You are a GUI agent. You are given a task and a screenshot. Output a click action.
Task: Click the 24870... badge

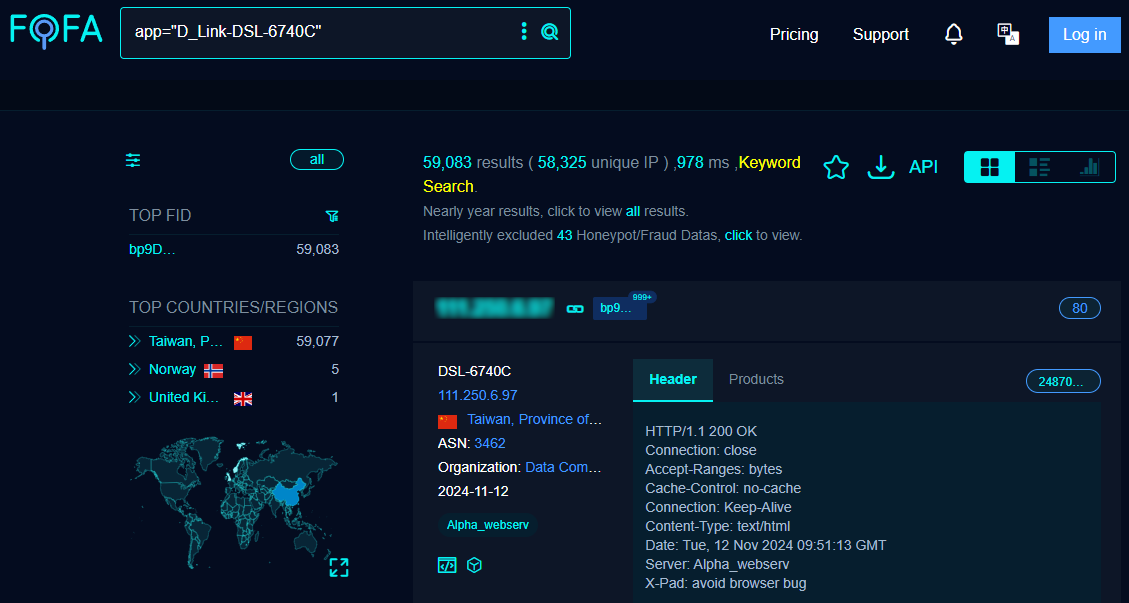click(1063, 381)
